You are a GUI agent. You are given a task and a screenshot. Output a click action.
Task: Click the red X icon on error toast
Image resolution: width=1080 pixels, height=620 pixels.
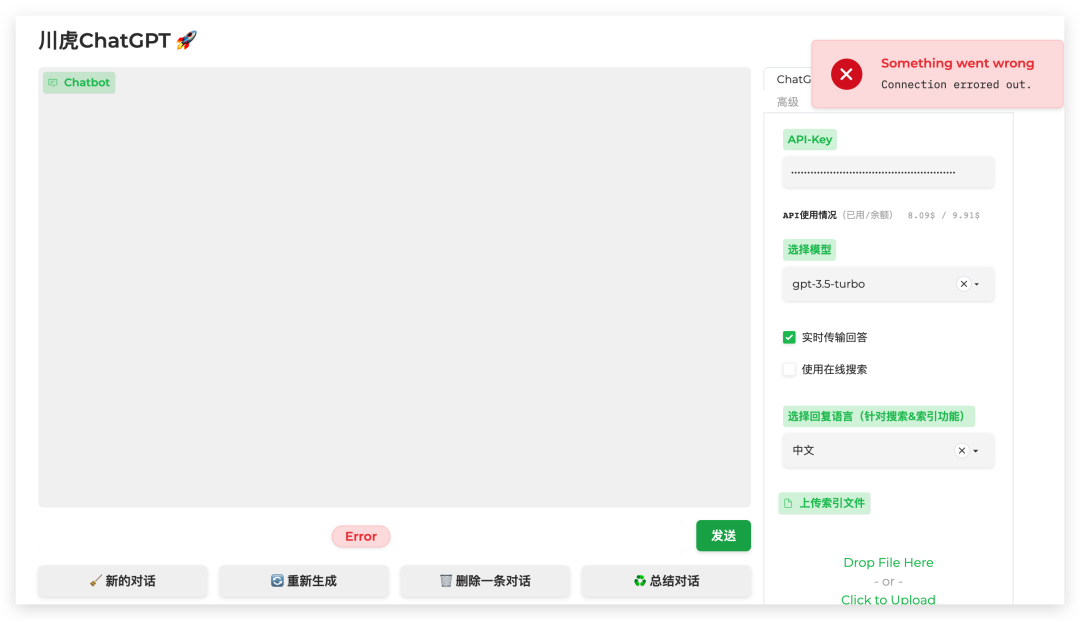click(x=846, y=74)
